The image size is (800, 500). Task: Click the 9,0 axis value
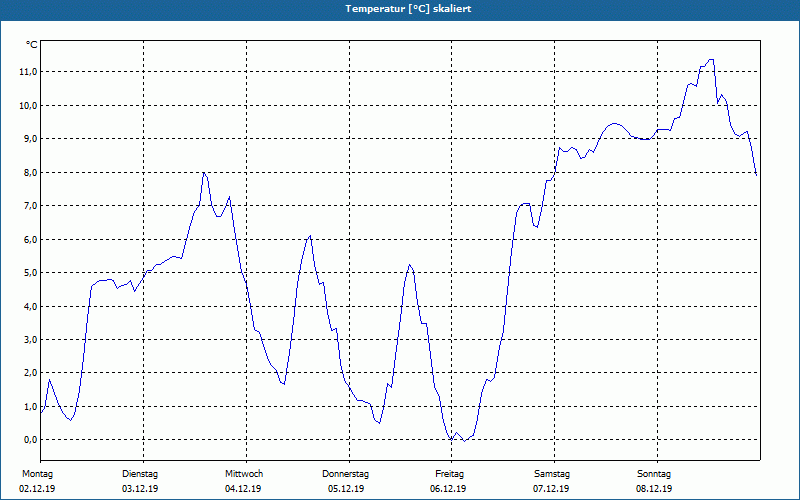tap(29, 139)
